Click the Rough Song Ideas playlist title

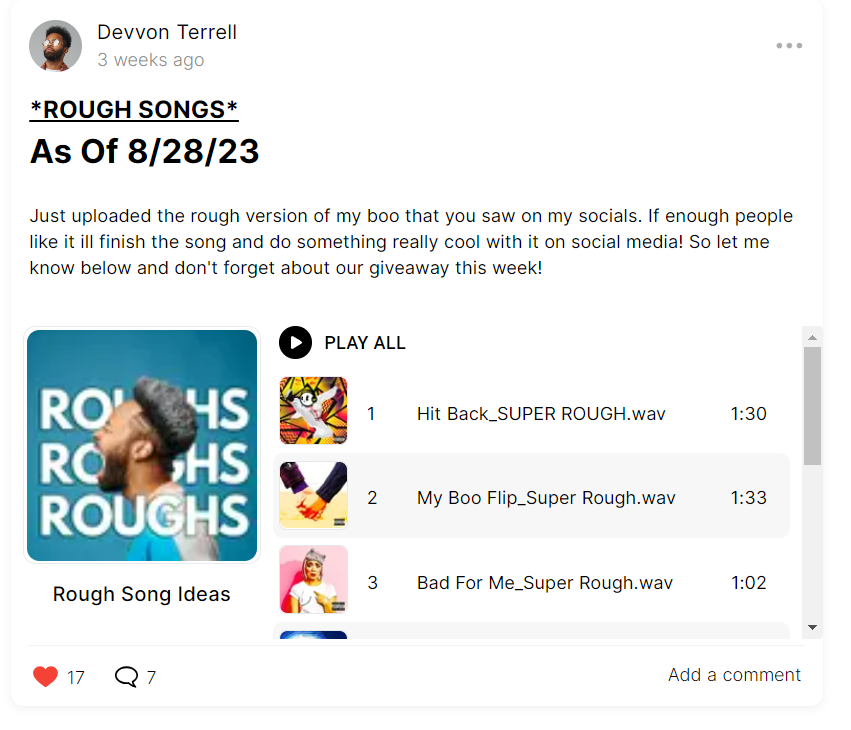(x=142, y=595)
